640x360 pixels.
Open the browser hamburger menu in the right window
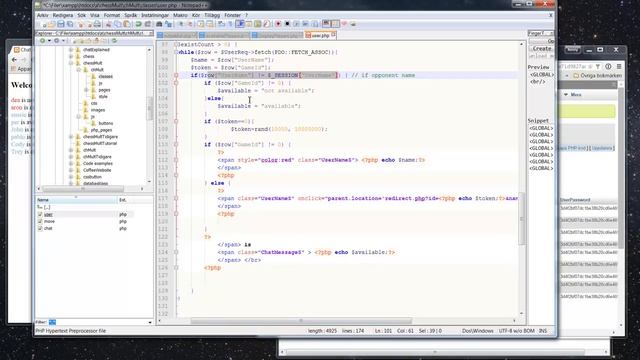click(x=619, y=66)
